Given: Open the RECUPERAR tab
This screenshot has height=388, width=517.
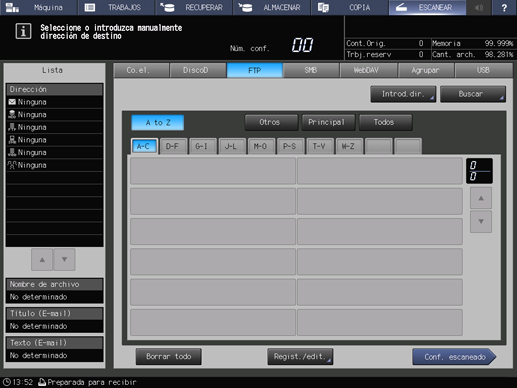Looking at the screenshot, I should [194, 7].
